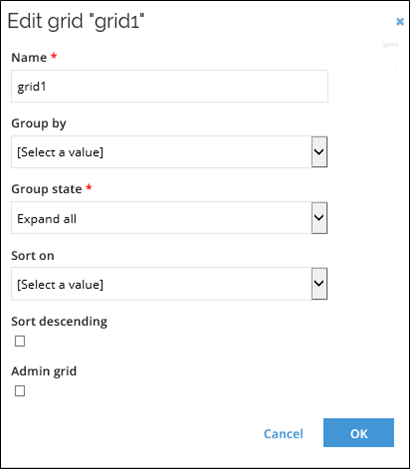This screenshot has height=469, width=410.
Task: Click into the Name text field
Action: tap(169, 86)
